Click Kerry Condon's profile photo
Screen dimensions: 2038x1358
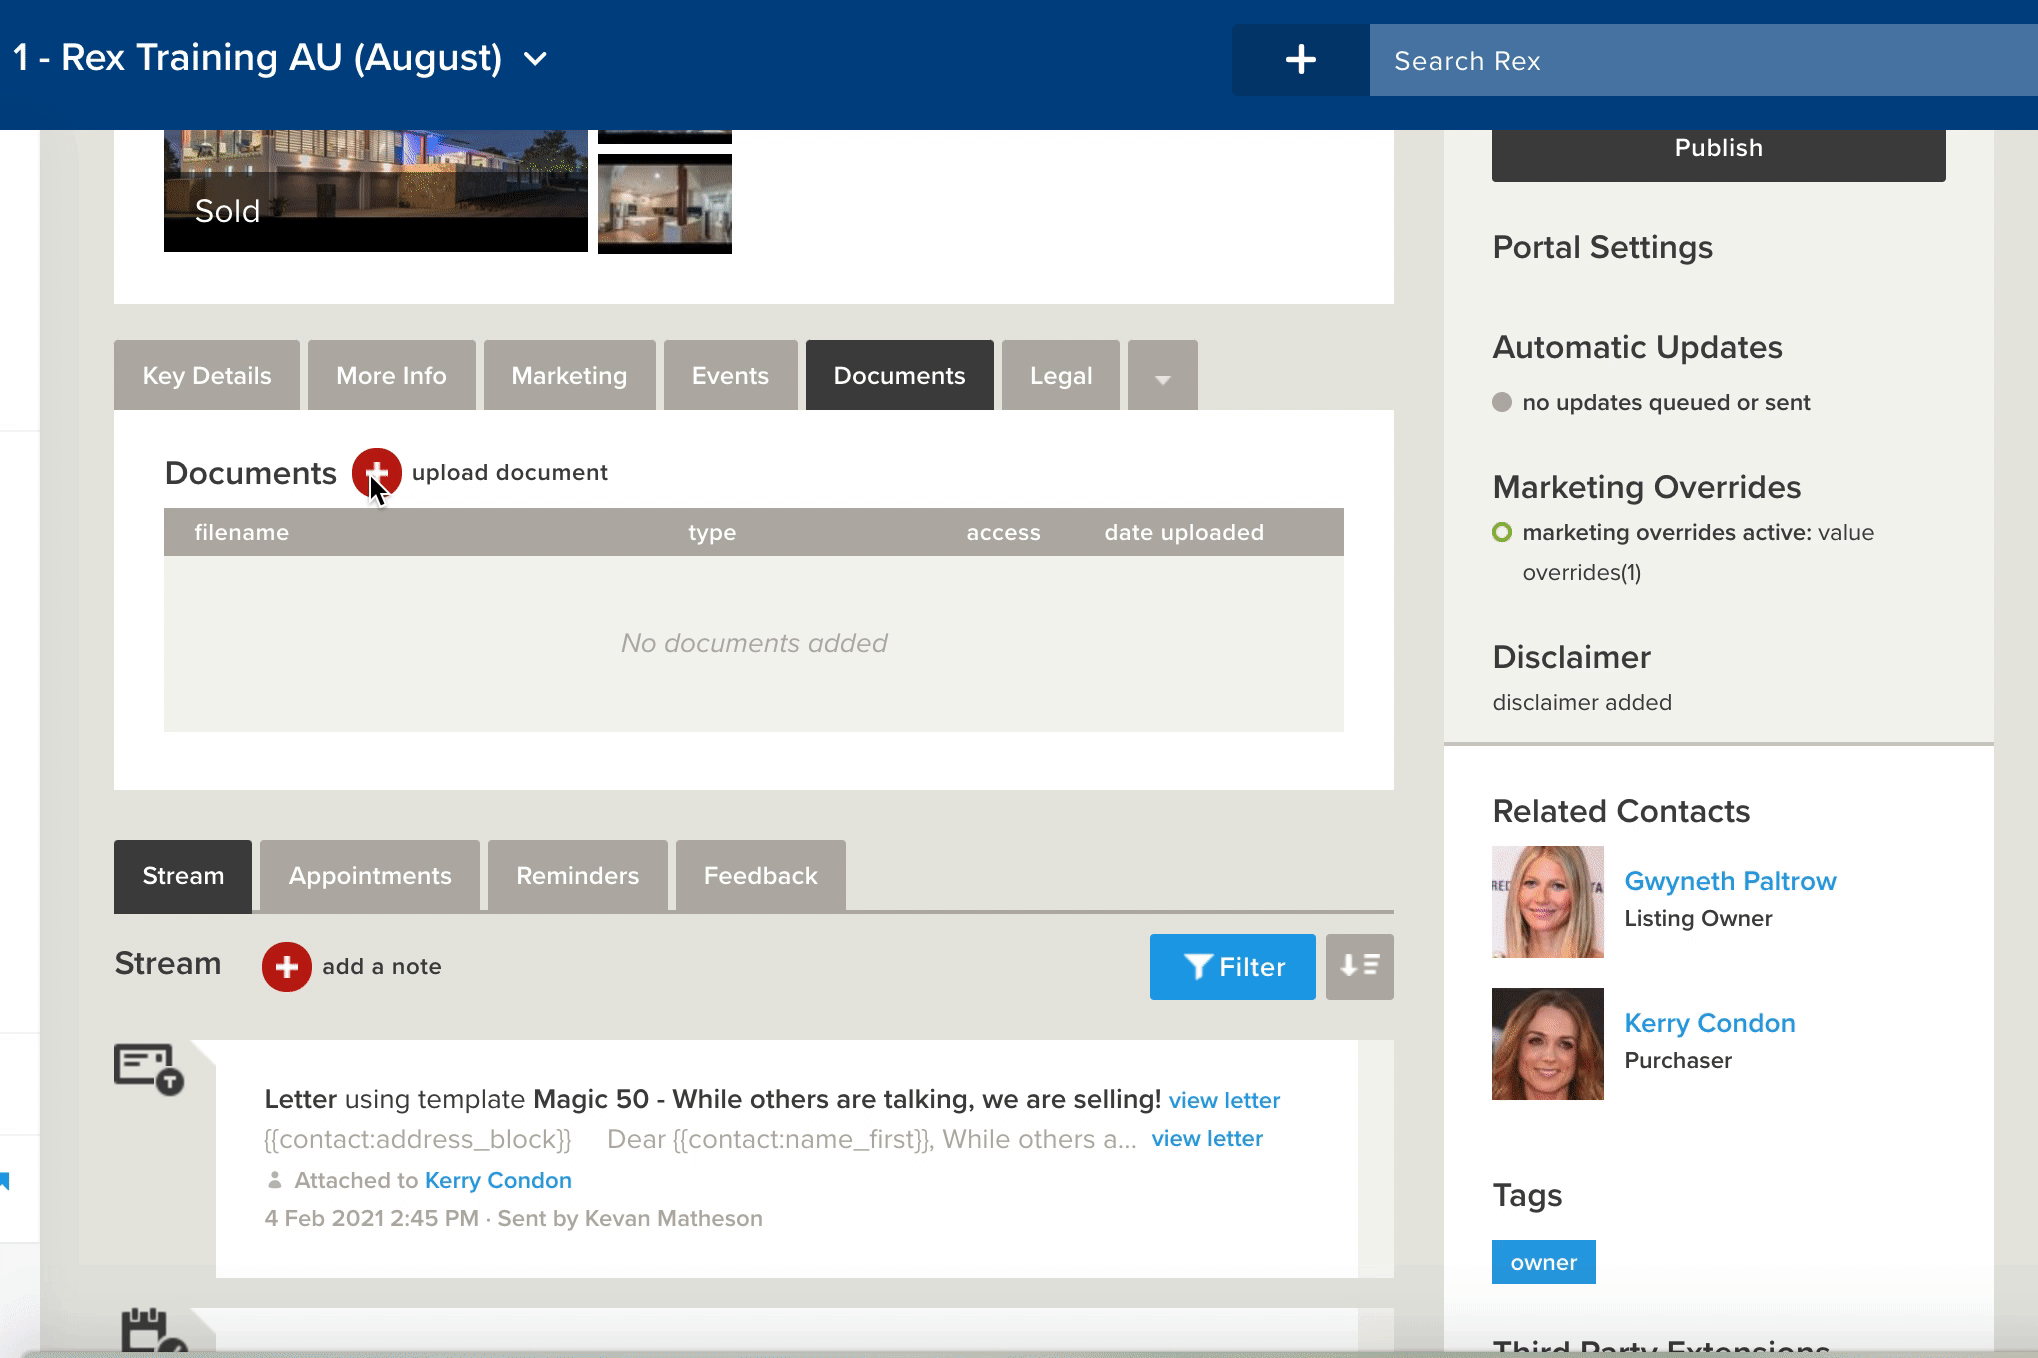coord(1548,1044)
